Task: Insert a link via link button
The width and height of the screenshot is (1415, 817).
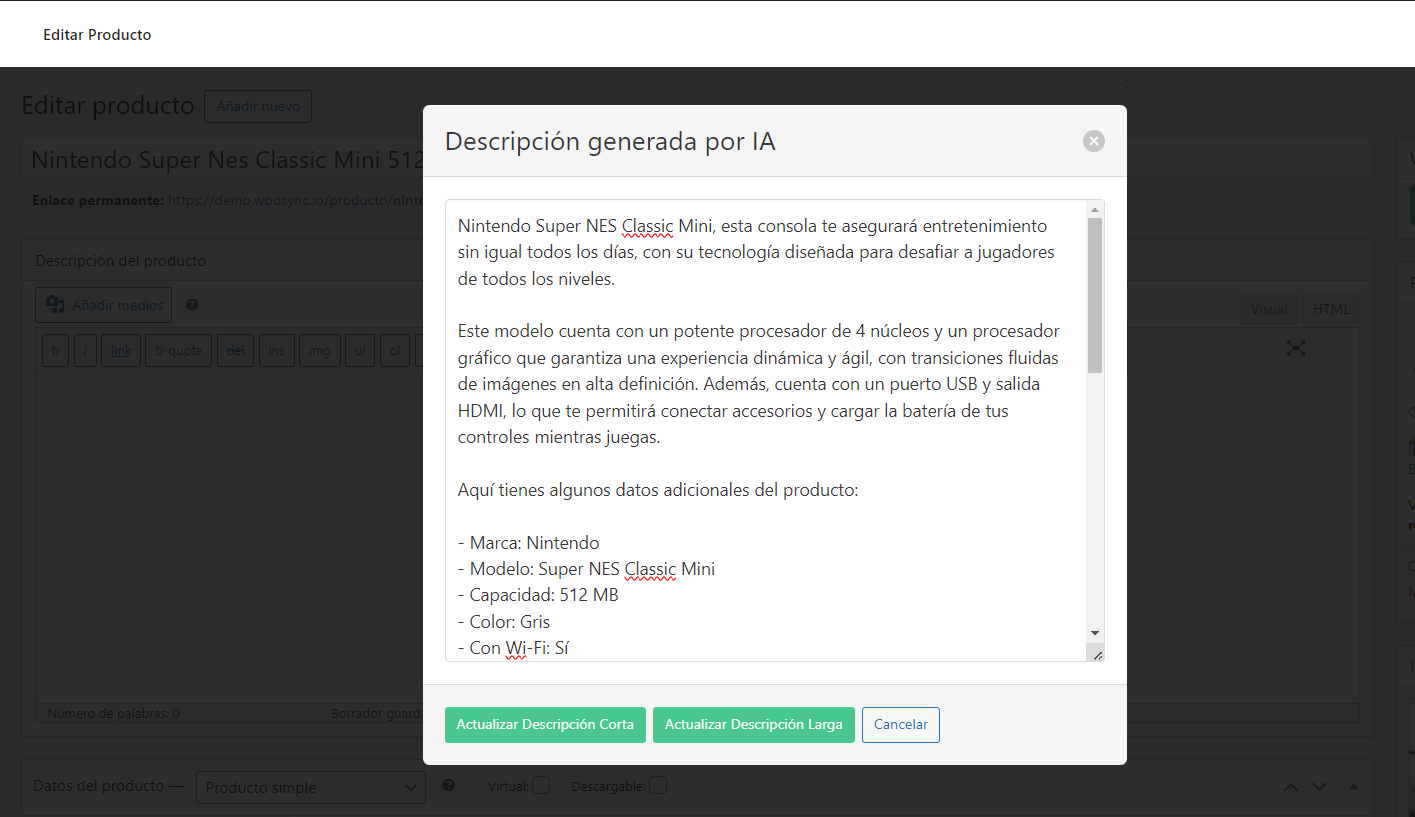Action: (x=121, y=351)
